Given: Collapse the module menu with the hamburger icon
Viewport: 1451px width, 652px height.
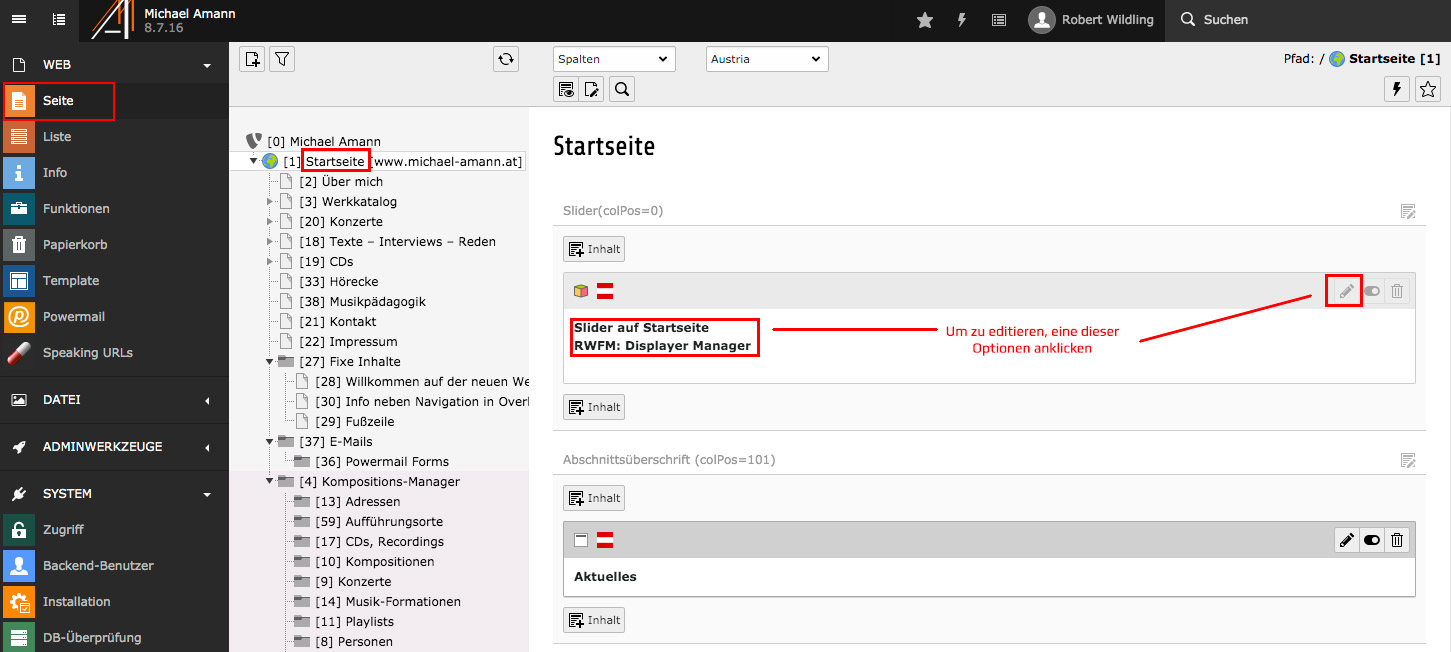Looking at the screenshot, I should [18, 19].
